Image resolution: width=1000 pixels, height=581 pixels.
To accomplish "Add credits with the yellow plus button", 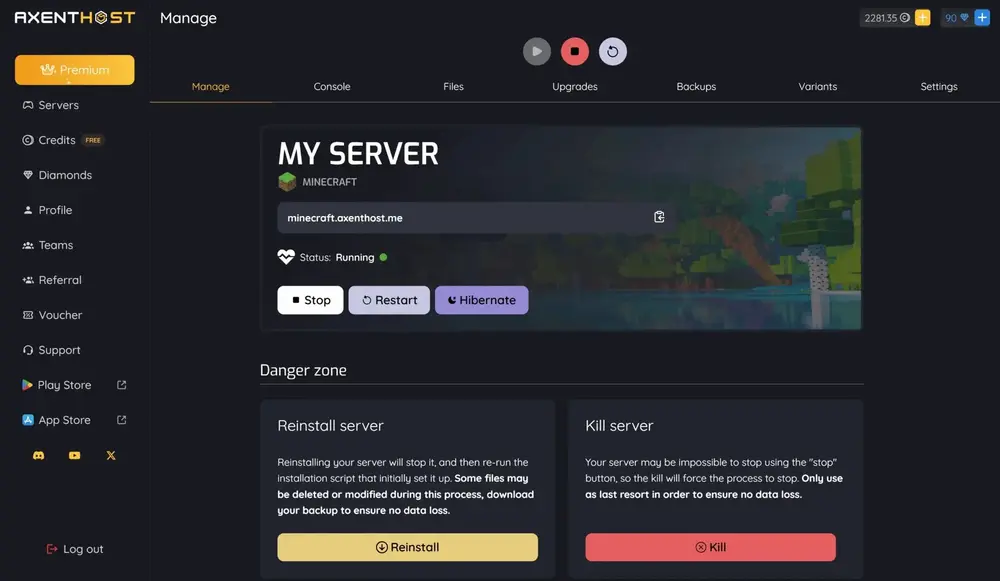I will coord(923,17).
